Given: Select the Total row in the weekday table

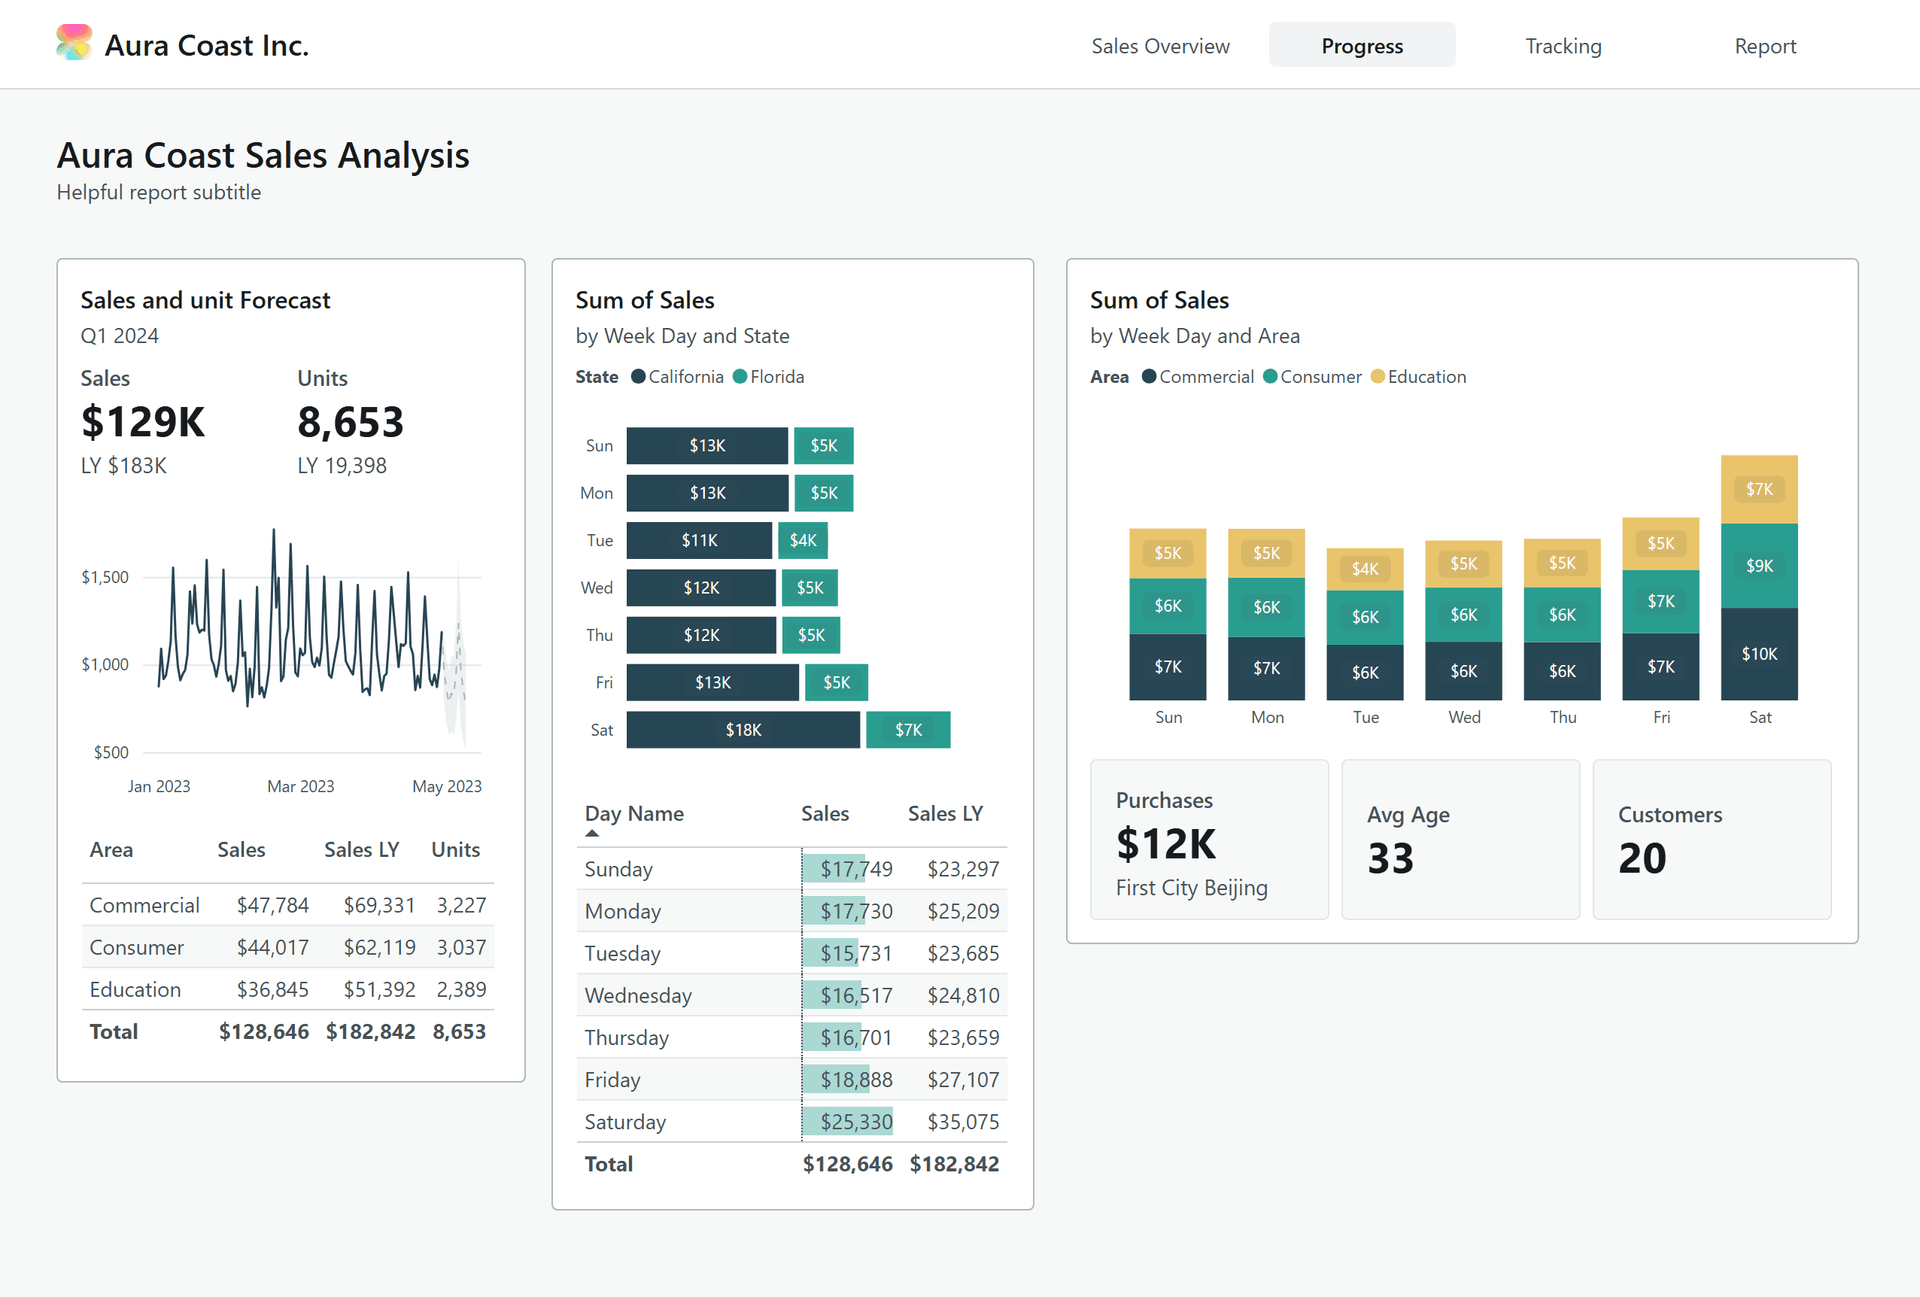Looking at the screenshot, I should [x=791, y=1163].
